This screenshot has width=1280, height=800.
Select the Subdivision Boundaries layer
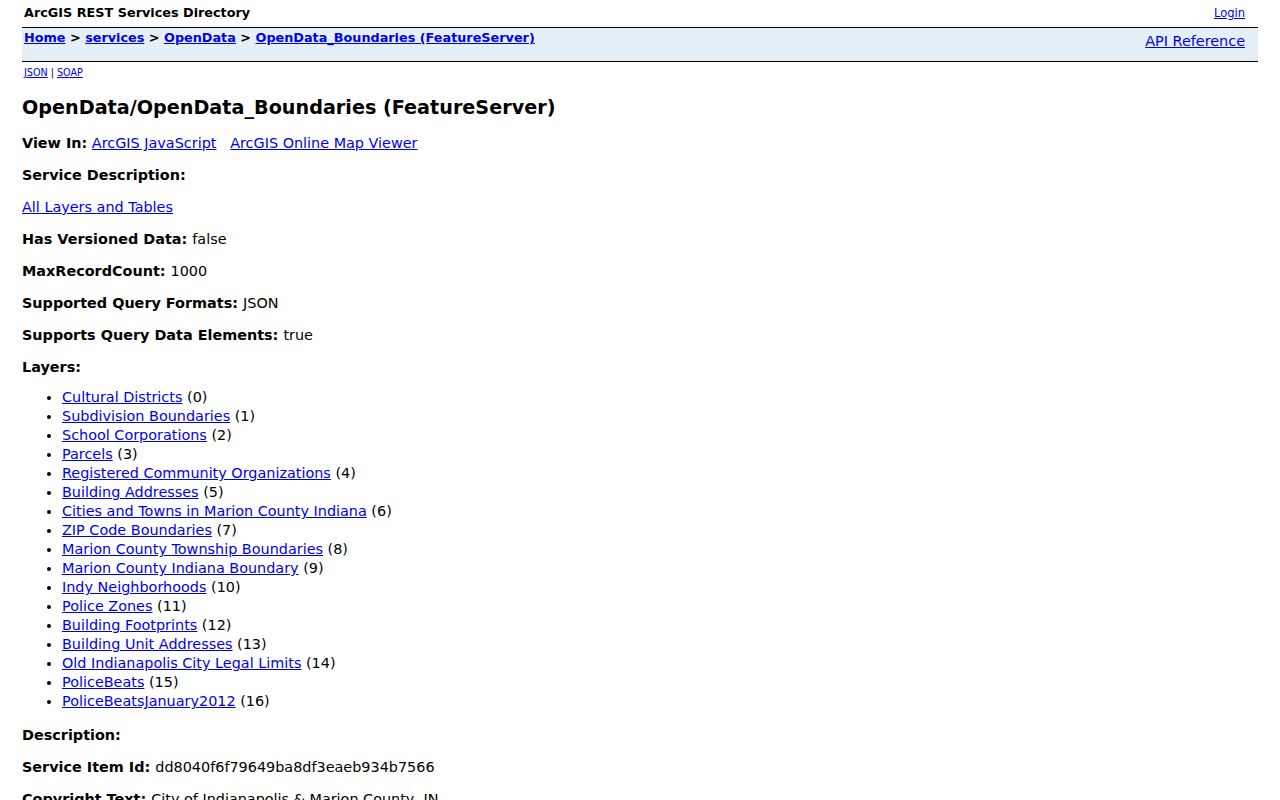[146, 416]
